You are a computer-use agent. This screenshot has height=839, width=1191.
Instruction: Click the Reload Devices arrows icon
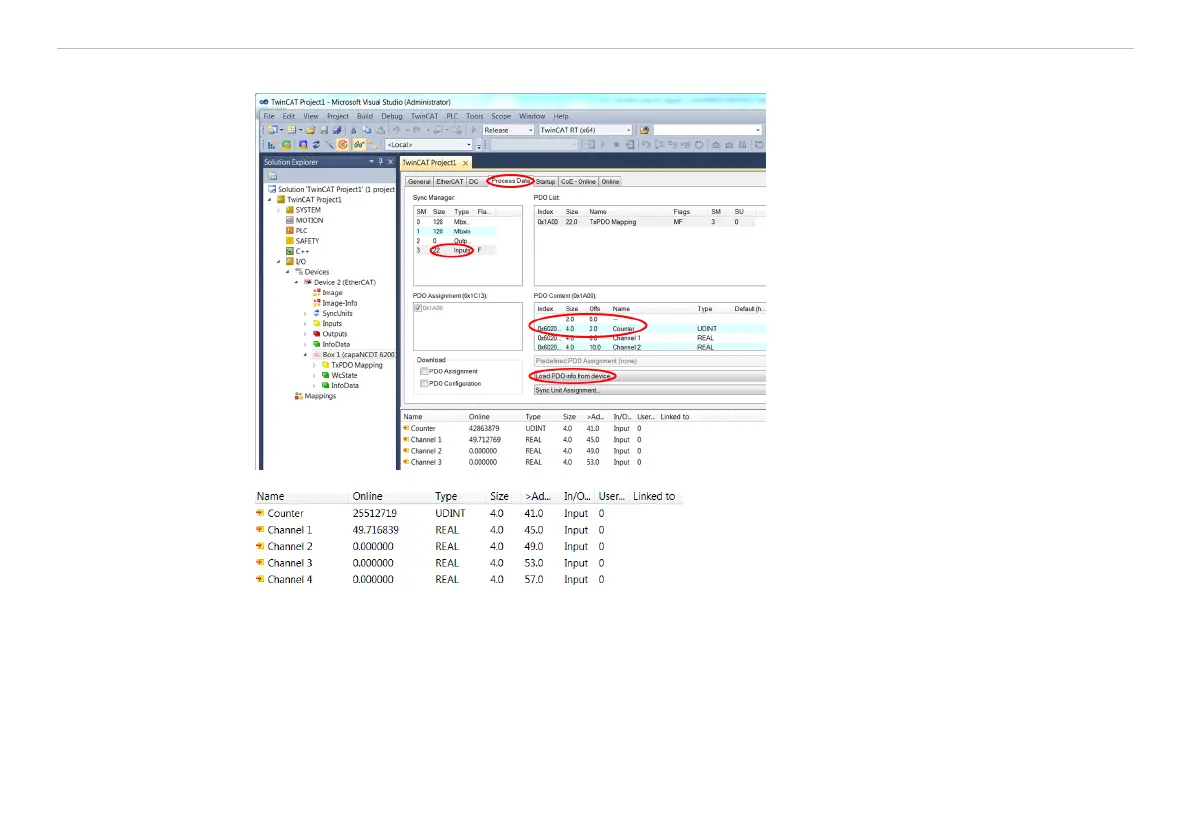coord(316,144)
